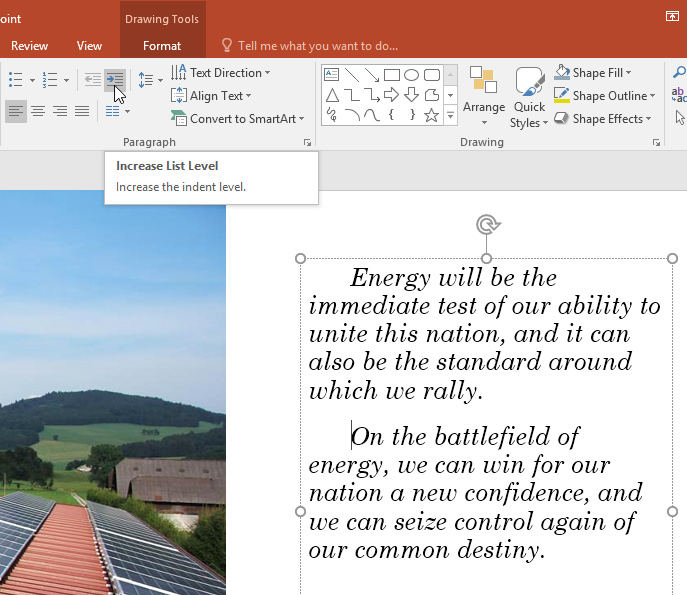Click in the Tell me search field
This screenshot has height=595, width=687.
click(317, 45)
